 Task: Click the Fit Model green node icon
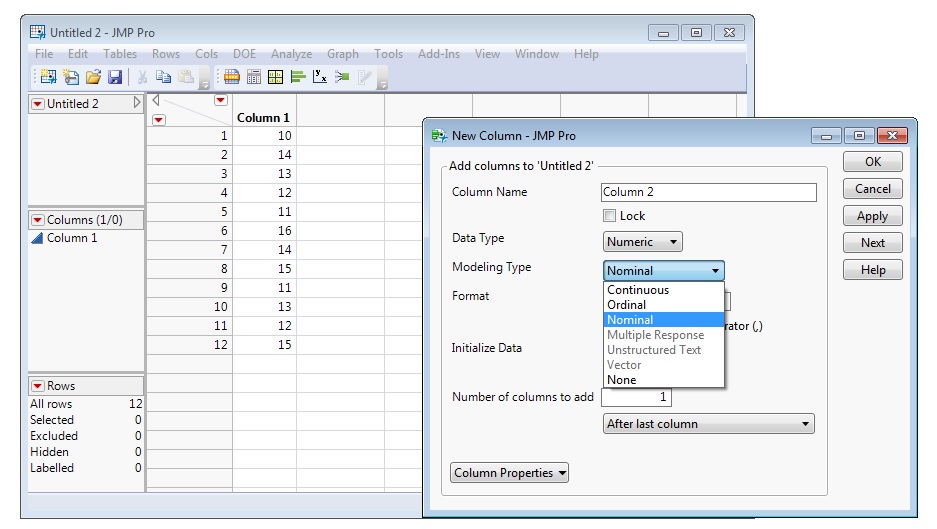click(342, 77)
